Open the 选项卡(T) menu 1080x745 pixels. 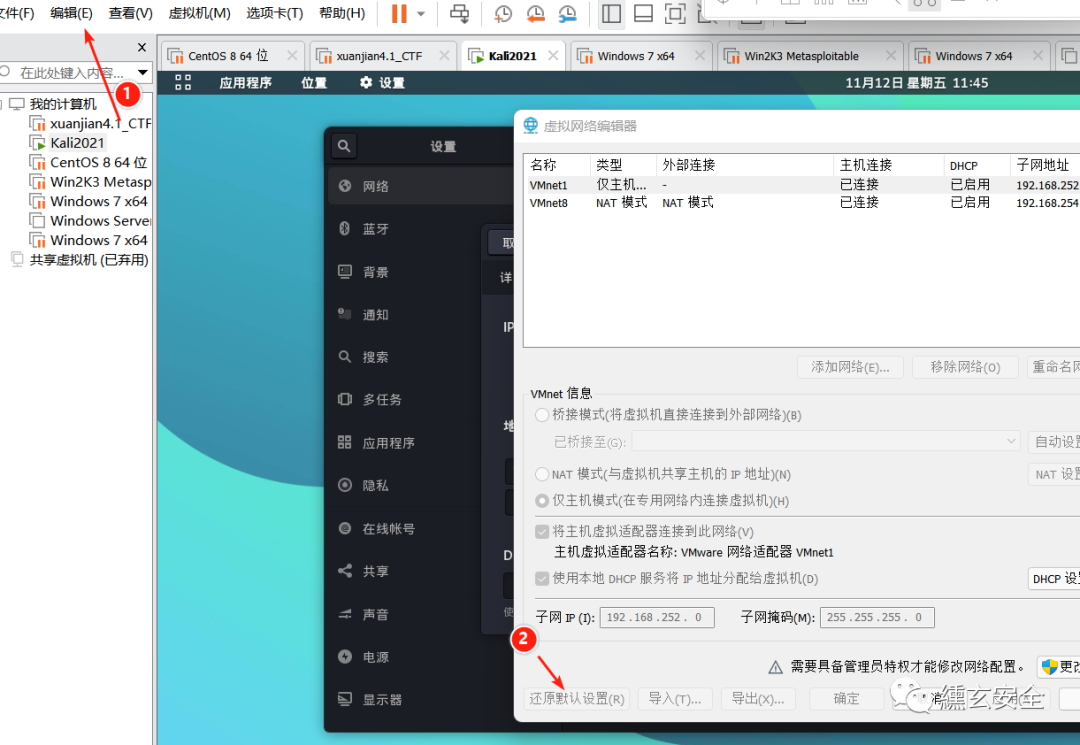pyautogui.click(x=275, y=13)
